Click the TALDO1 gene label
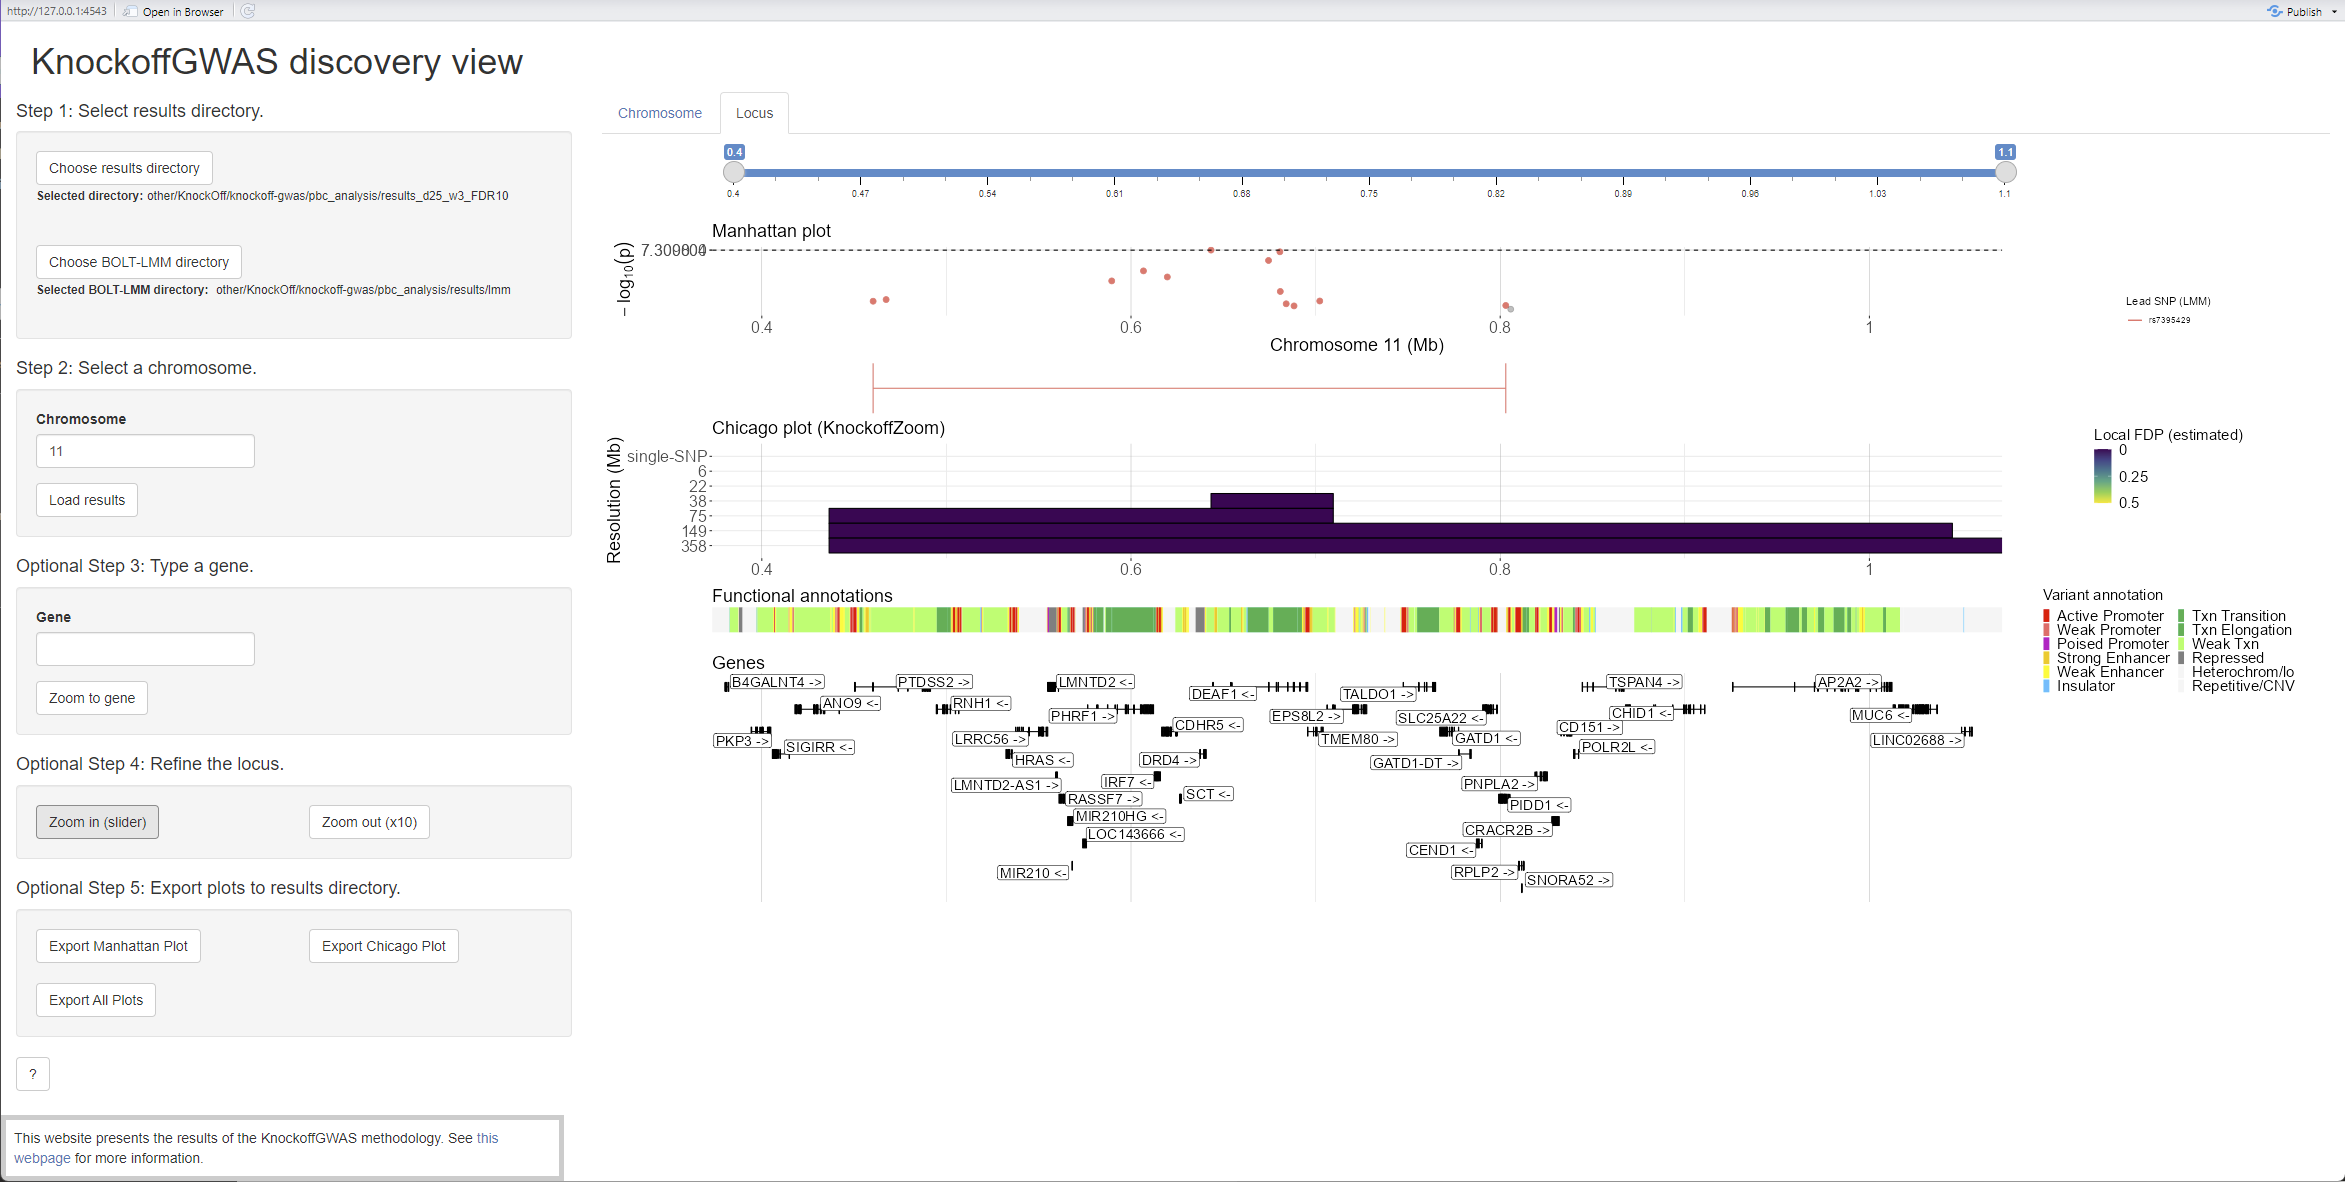The width and height of the screenshot is (2345, 1182). [x=1379, y=694]
